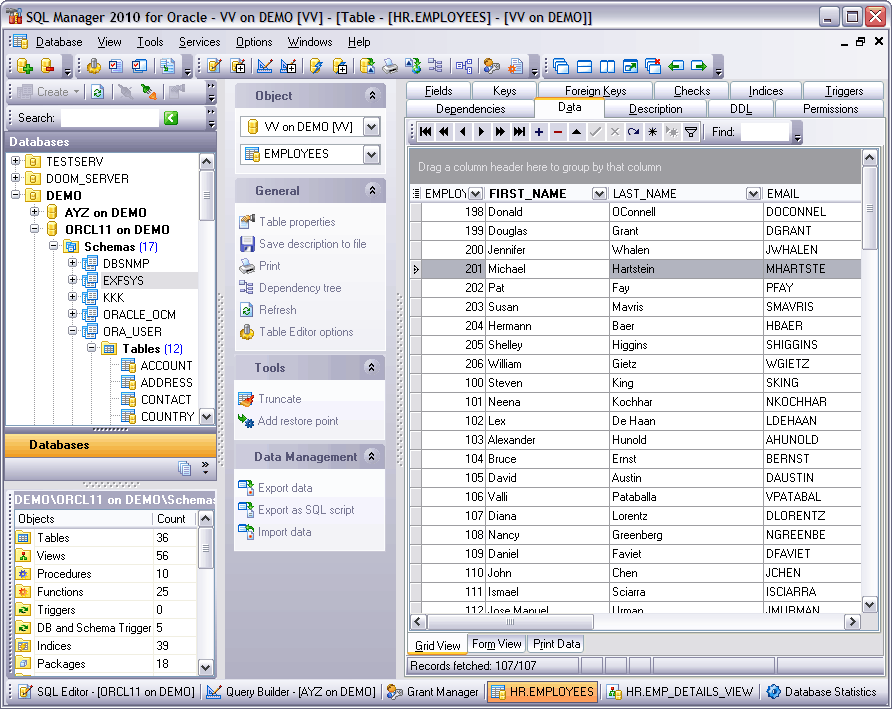
Task: Switch to the Foreign Keys tab
Action: click(595, 90)
